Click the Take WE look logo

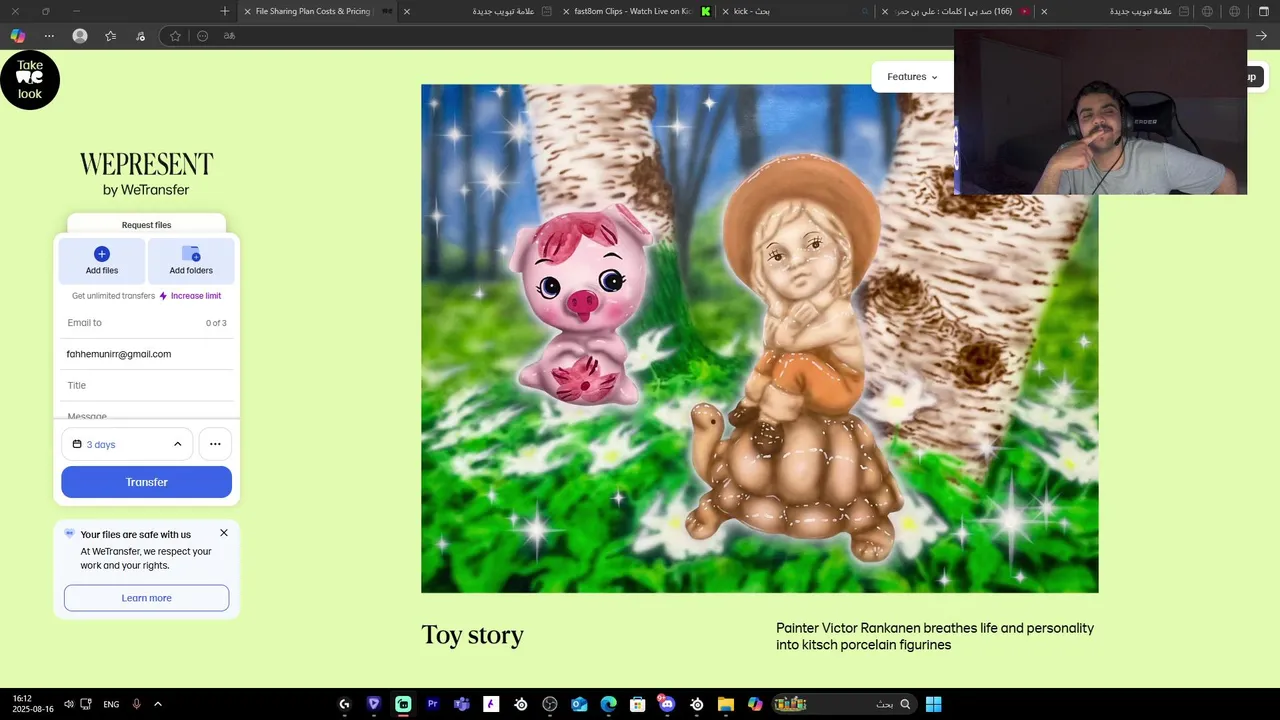point(30,80)
